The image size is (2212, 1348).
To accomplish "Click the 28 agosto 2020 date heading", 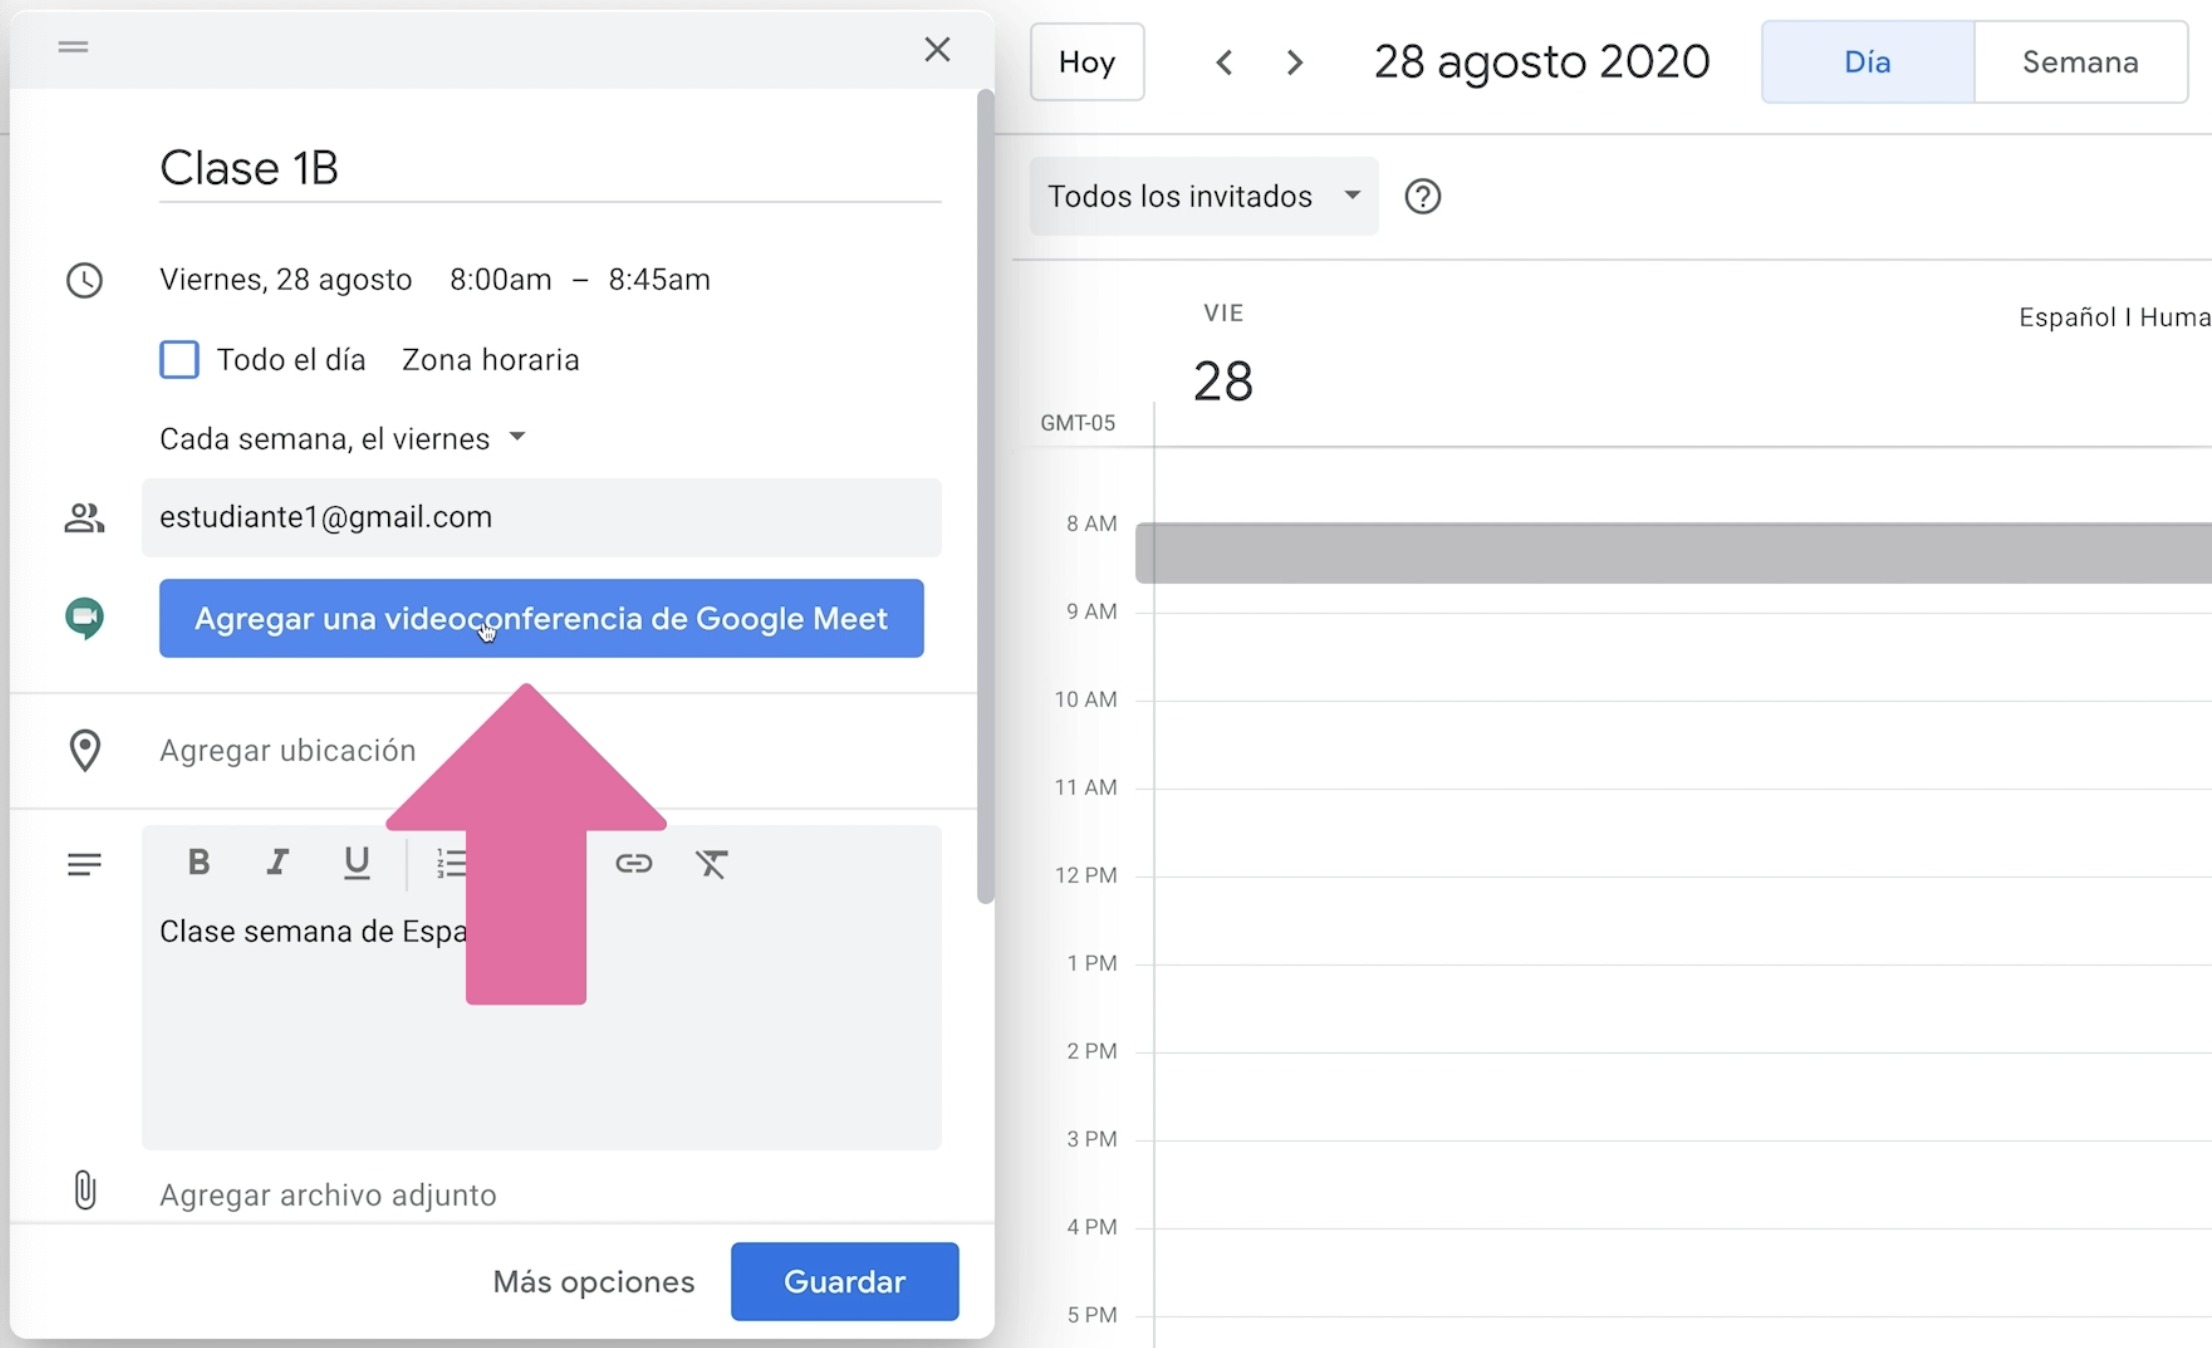I will (x=1541, y=62).
